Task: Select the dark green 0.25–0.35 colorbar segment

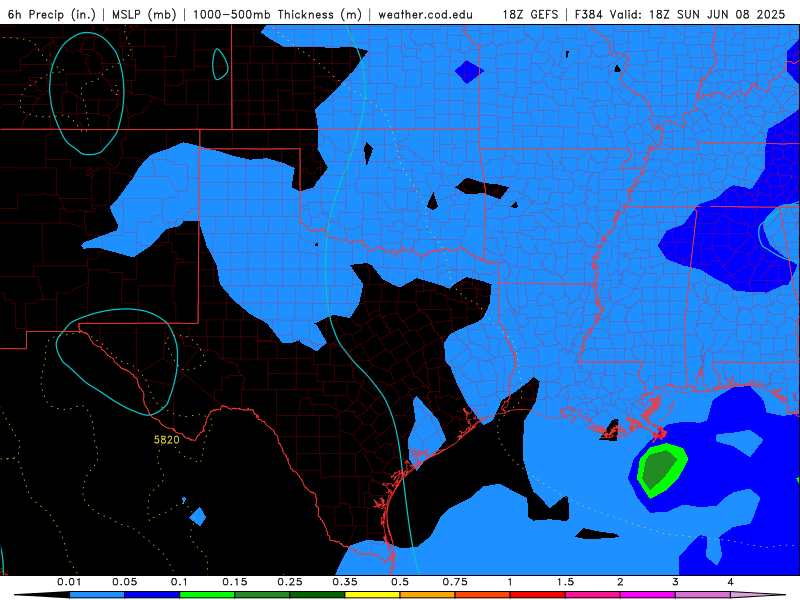Action: tap(317, 595)
